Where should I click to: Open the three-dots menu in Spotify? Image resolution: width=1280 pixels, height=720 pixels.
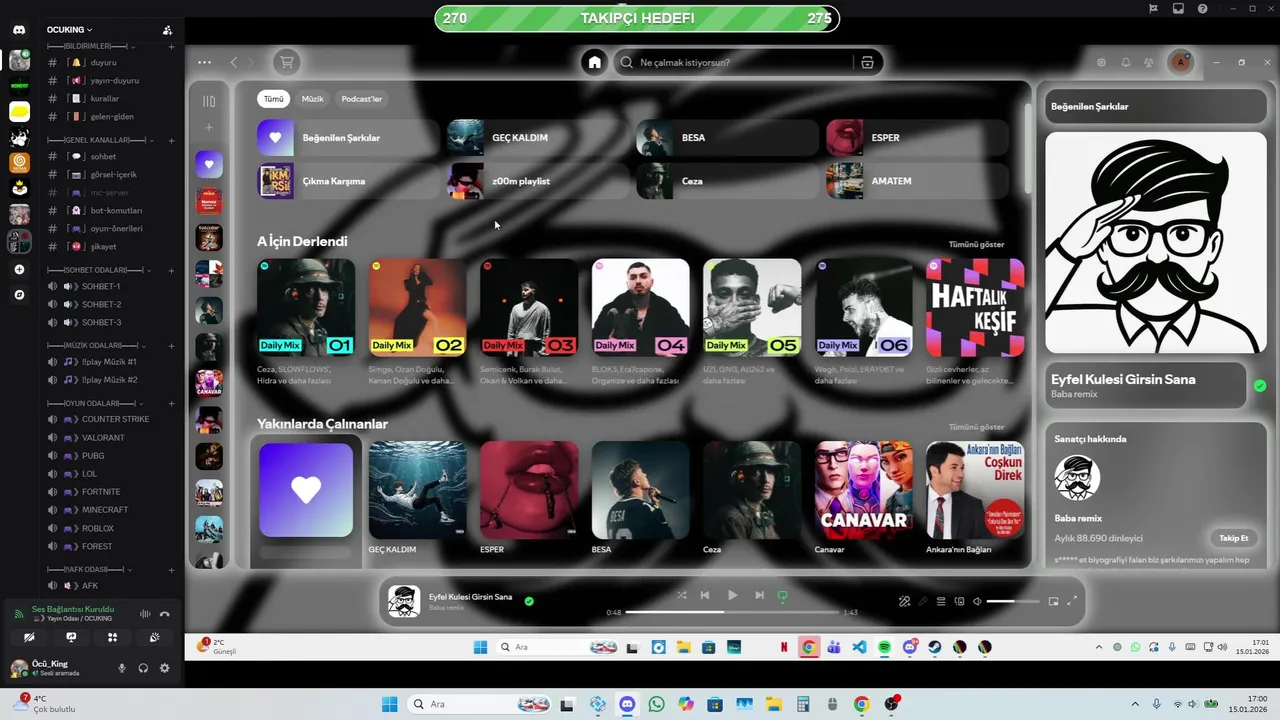click(205, 62)
